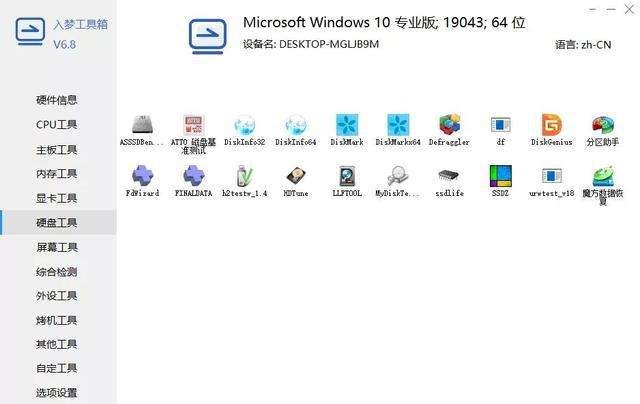Image resolution: width=640 pixels, height=404 pixels.
Task: Click the 入梦工具箱 logo in sidebar
Action: pyautogui.click(x=30, y=31)
